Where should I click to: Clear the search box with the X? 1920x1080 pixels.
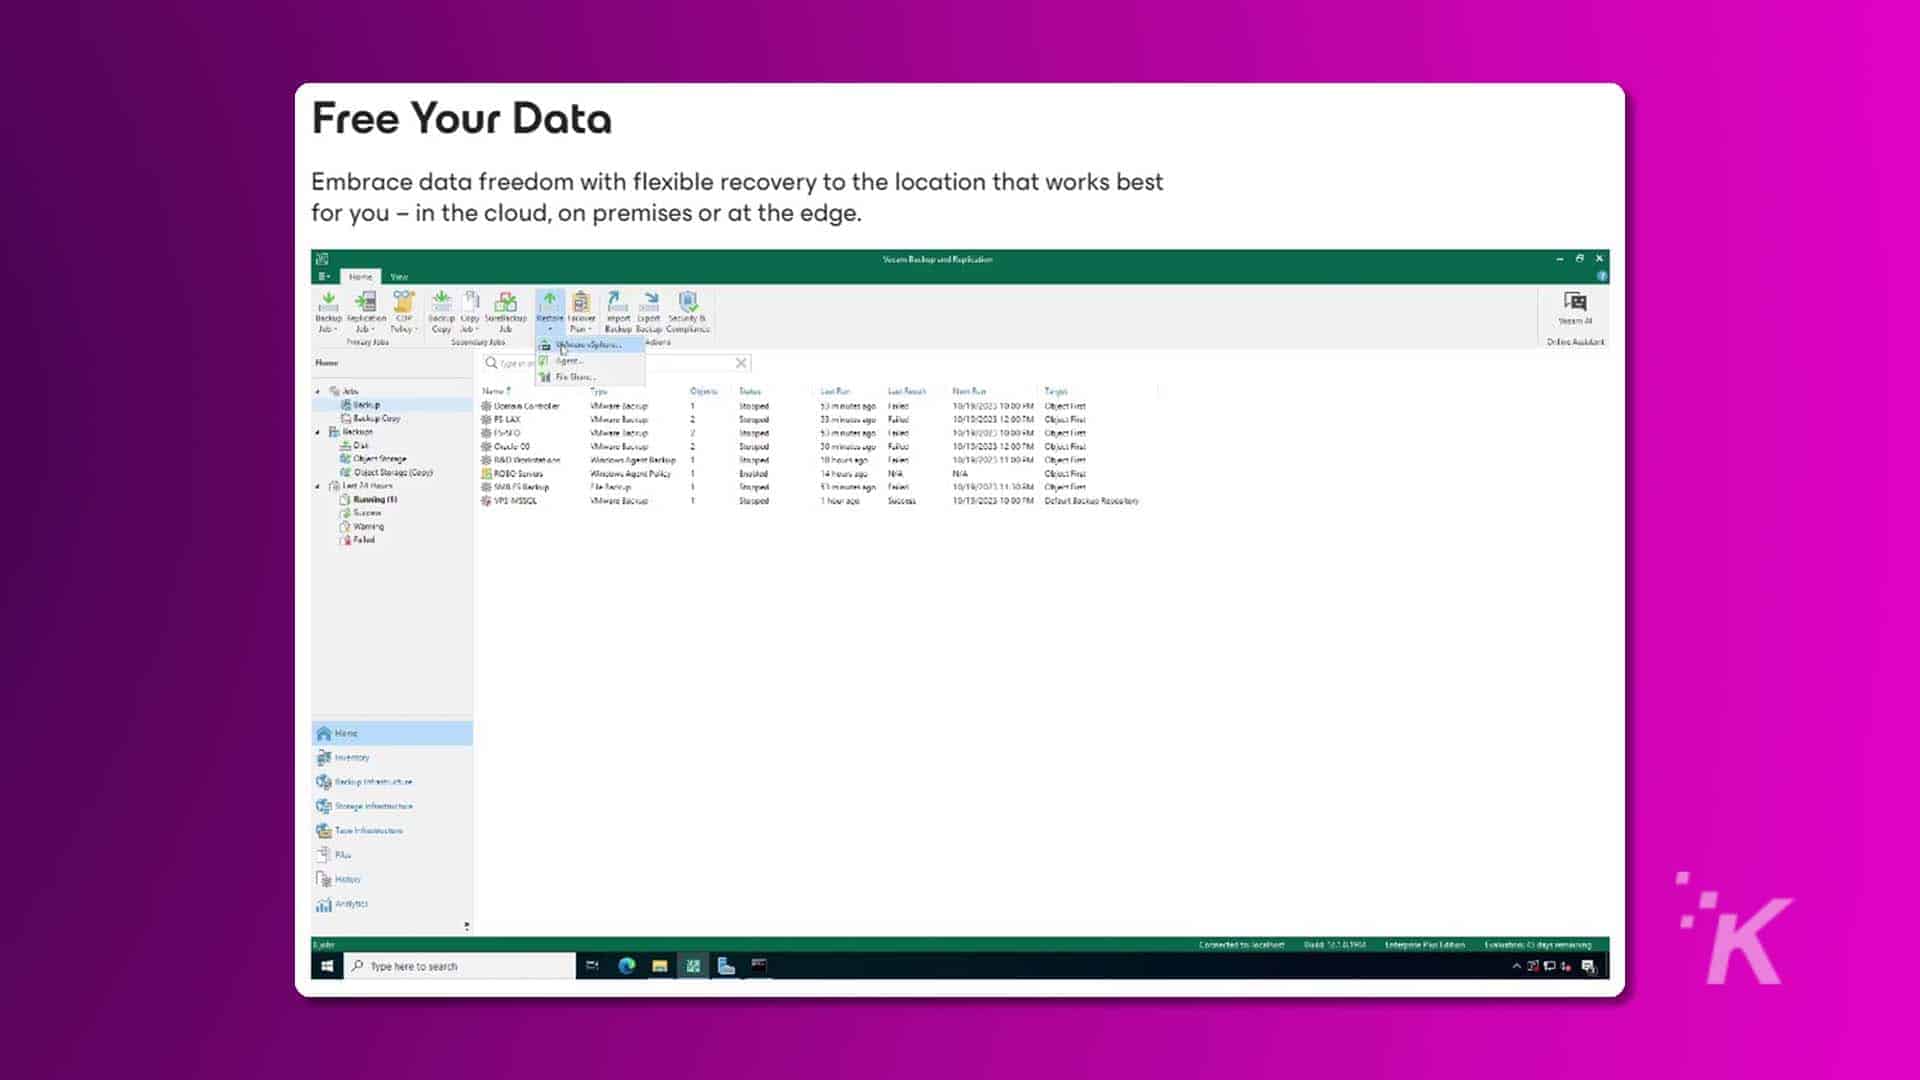[740, 362]
